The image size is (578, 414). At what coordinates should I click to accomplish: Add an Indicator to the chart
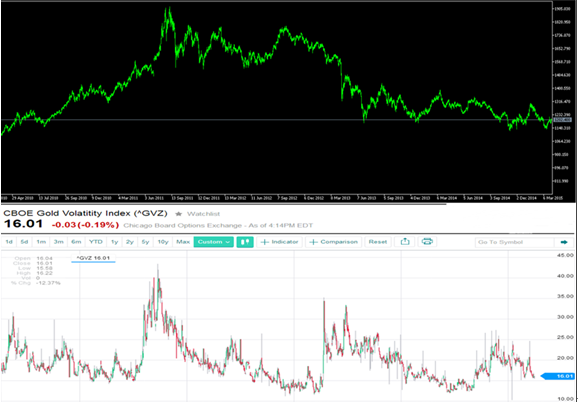pos(279,242)
